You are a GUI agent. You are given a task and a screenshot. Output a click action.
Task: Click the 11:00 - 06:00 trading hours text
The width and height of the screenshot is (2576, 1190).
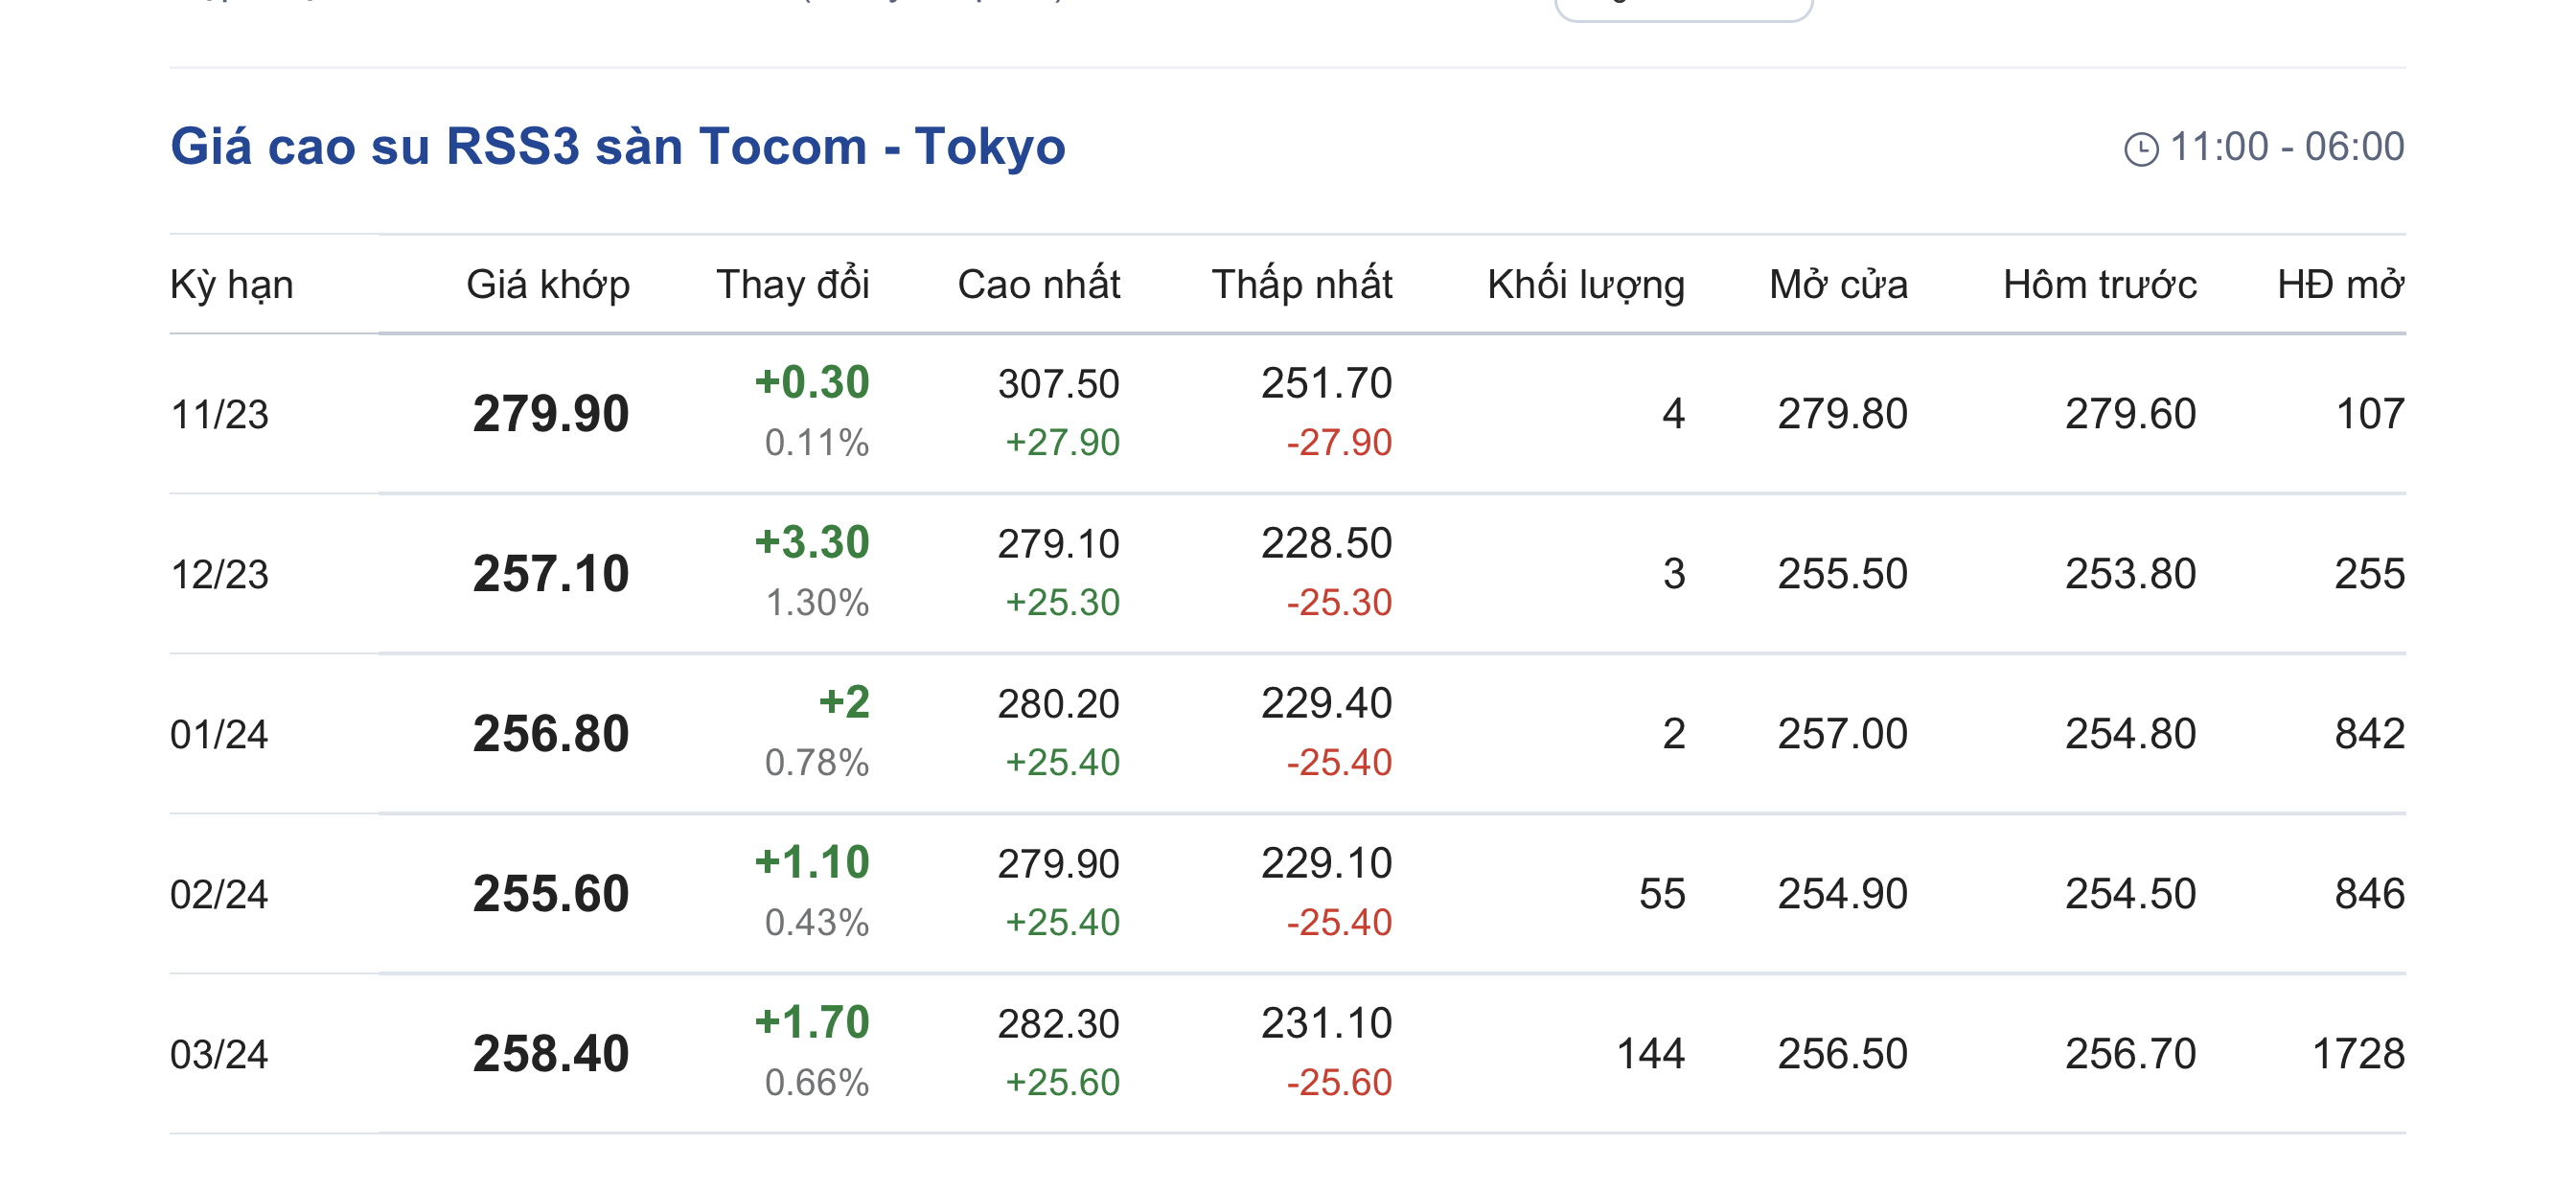point(2286,147)
